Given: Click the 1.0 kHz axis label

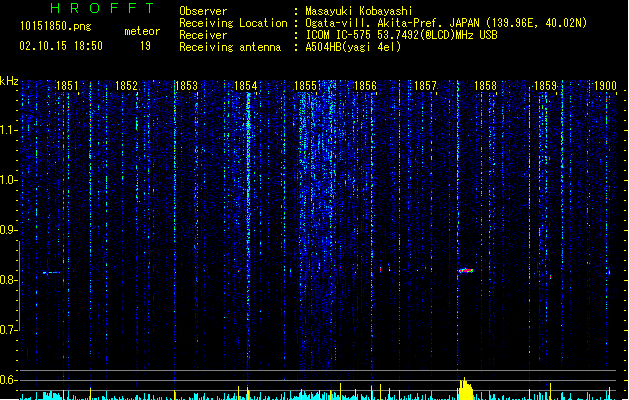Looking at the screenshot, I should (8, 180).
